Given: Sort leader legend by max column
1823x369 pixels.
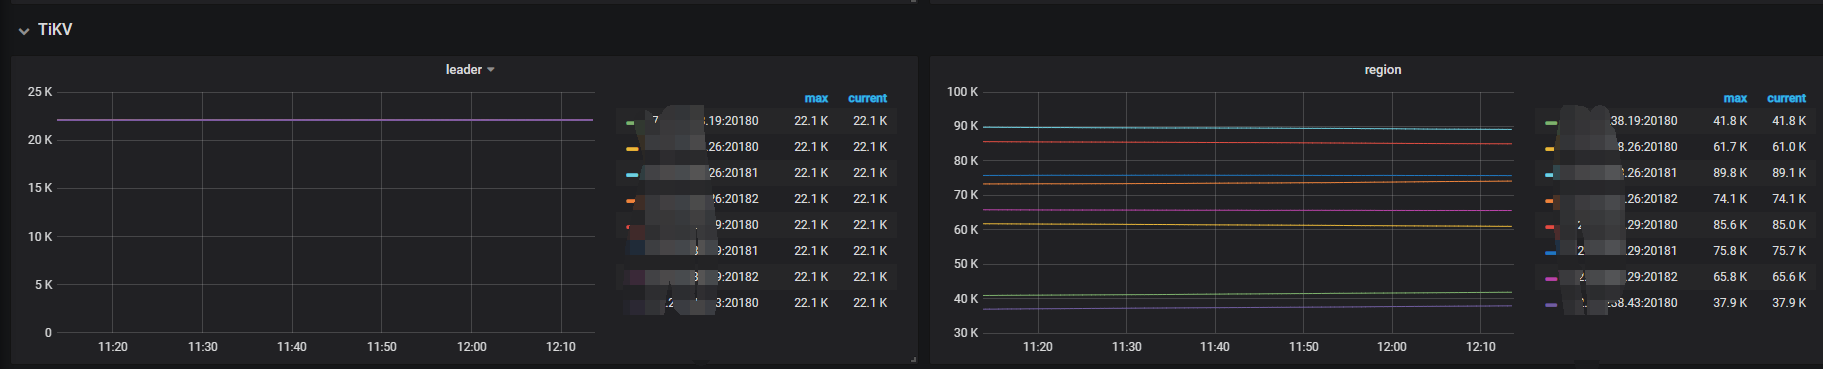Looking at the screenshot, I should coord(816,98).
